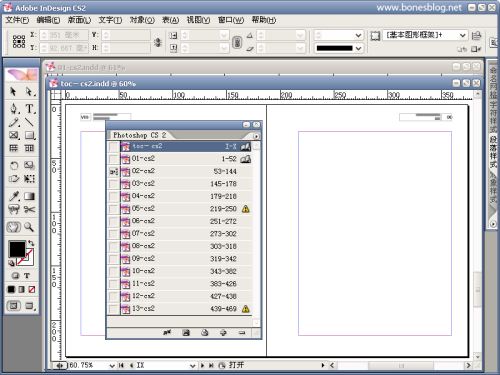Screen dimensions: 500x375
Task: Open the 对象(O) menu
Action: [142, 20]
